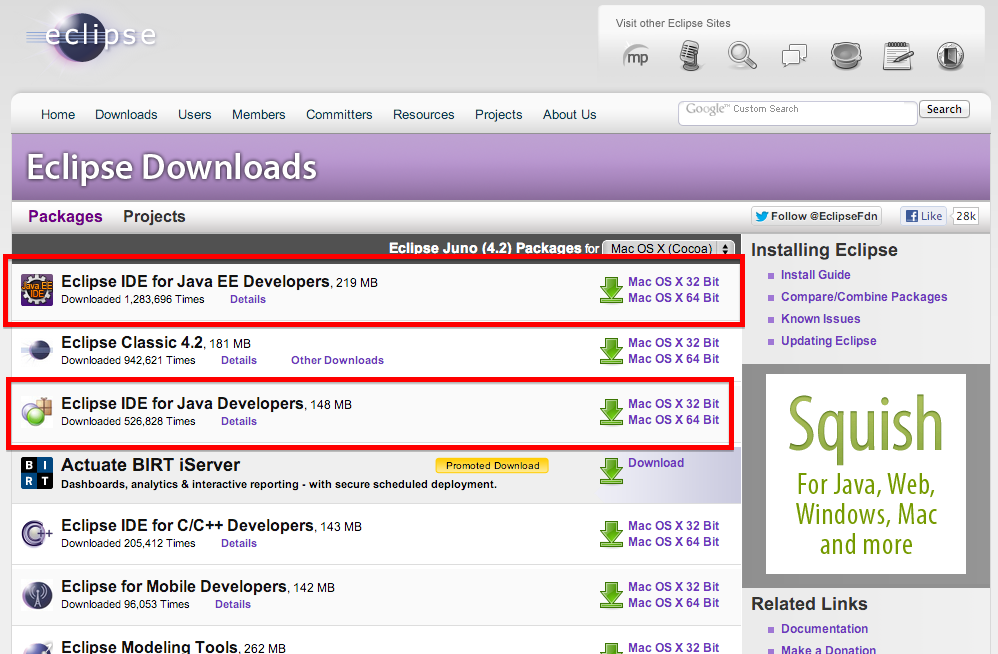Open the Eclipse Marketplace (mp) icon

[636, 56]
